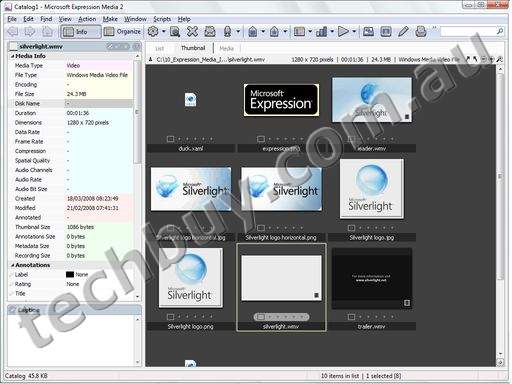Click the first folder import toolbar icon

[x=253, y=32]
